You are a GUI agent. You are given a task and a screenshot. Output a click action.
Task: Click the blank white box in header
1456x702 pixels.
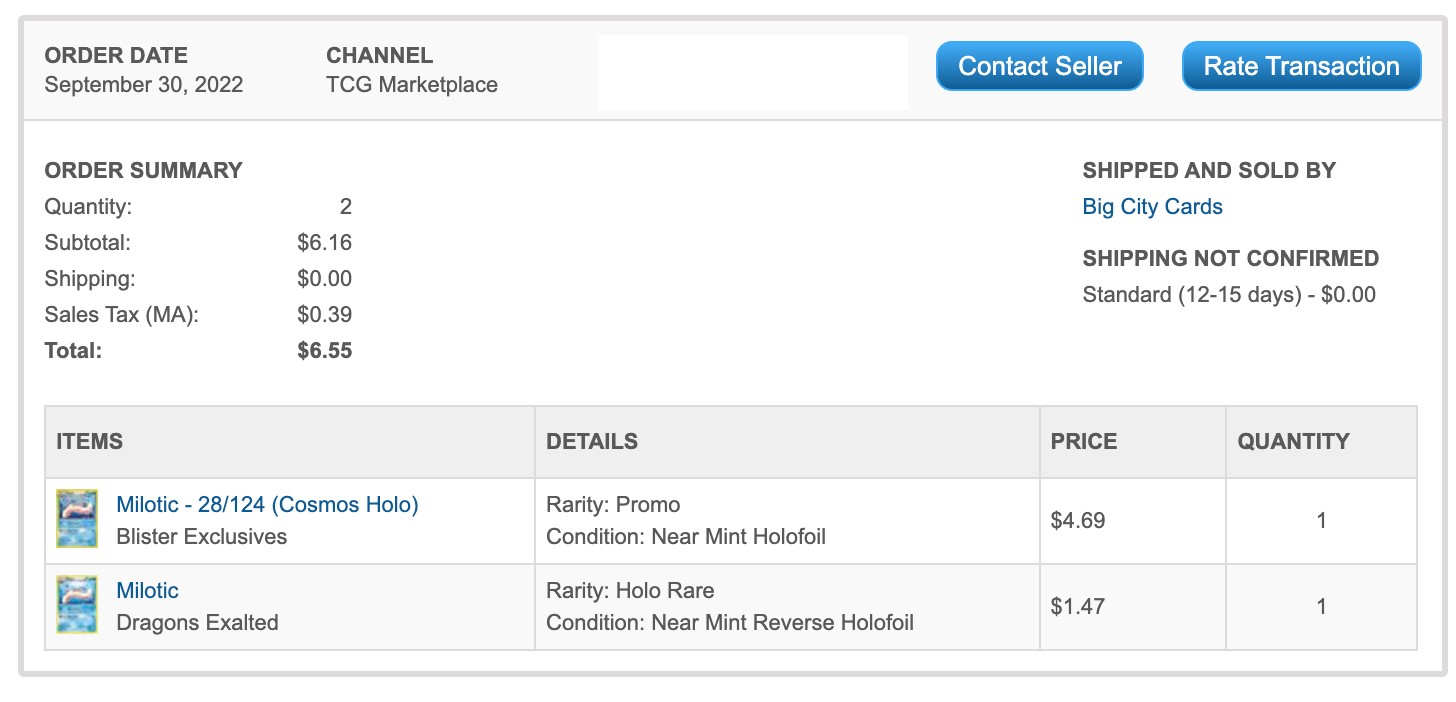click(x=753, y=72)
